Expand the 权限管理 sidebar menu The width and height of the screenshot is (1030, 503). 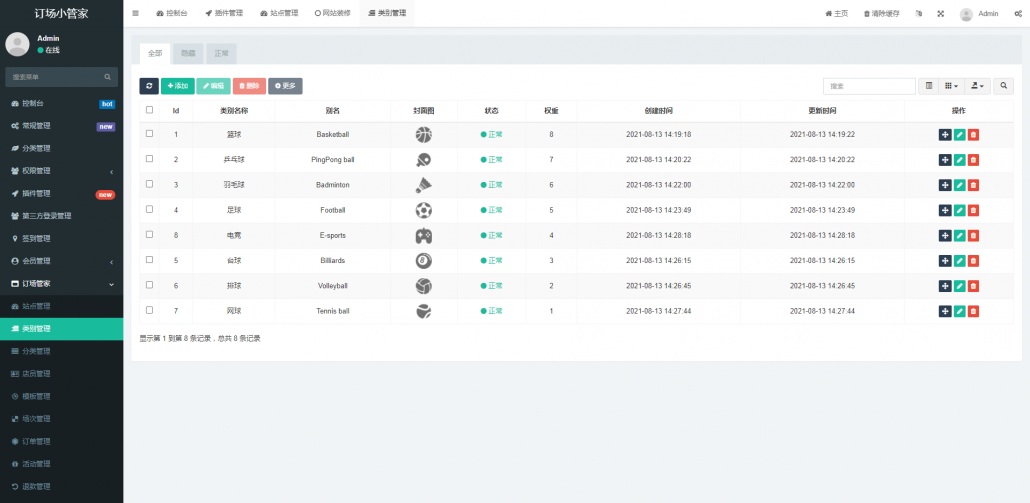(60, 171)
